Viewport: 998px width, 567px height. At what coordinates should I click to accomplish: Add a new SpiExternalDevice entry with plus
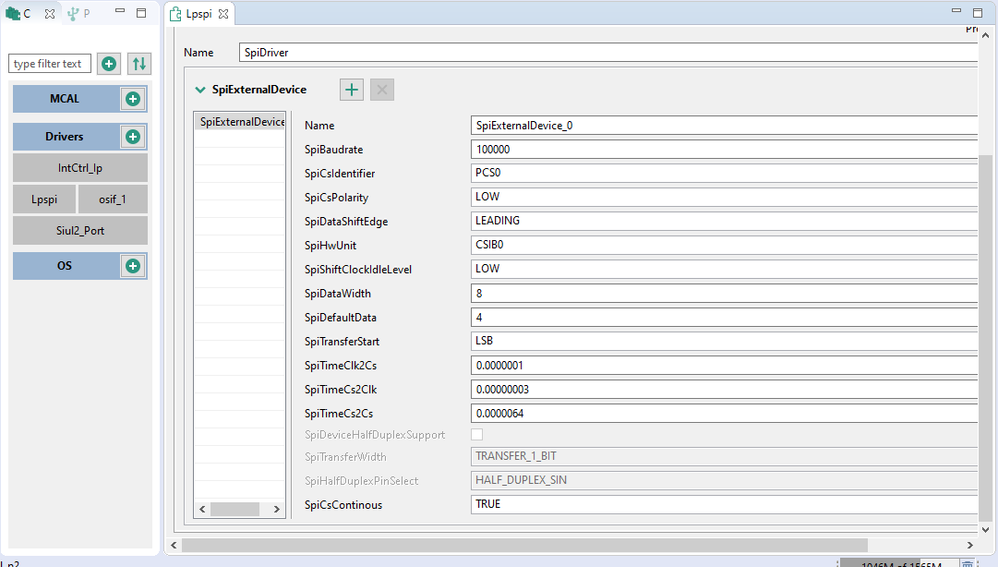click(x=351, y=90)
